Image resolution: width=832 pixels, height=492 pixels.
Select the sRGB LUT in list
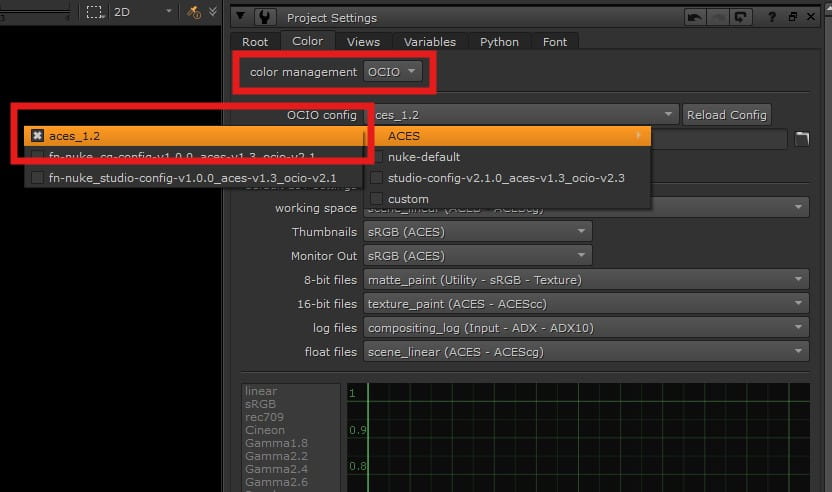[261, 404]
